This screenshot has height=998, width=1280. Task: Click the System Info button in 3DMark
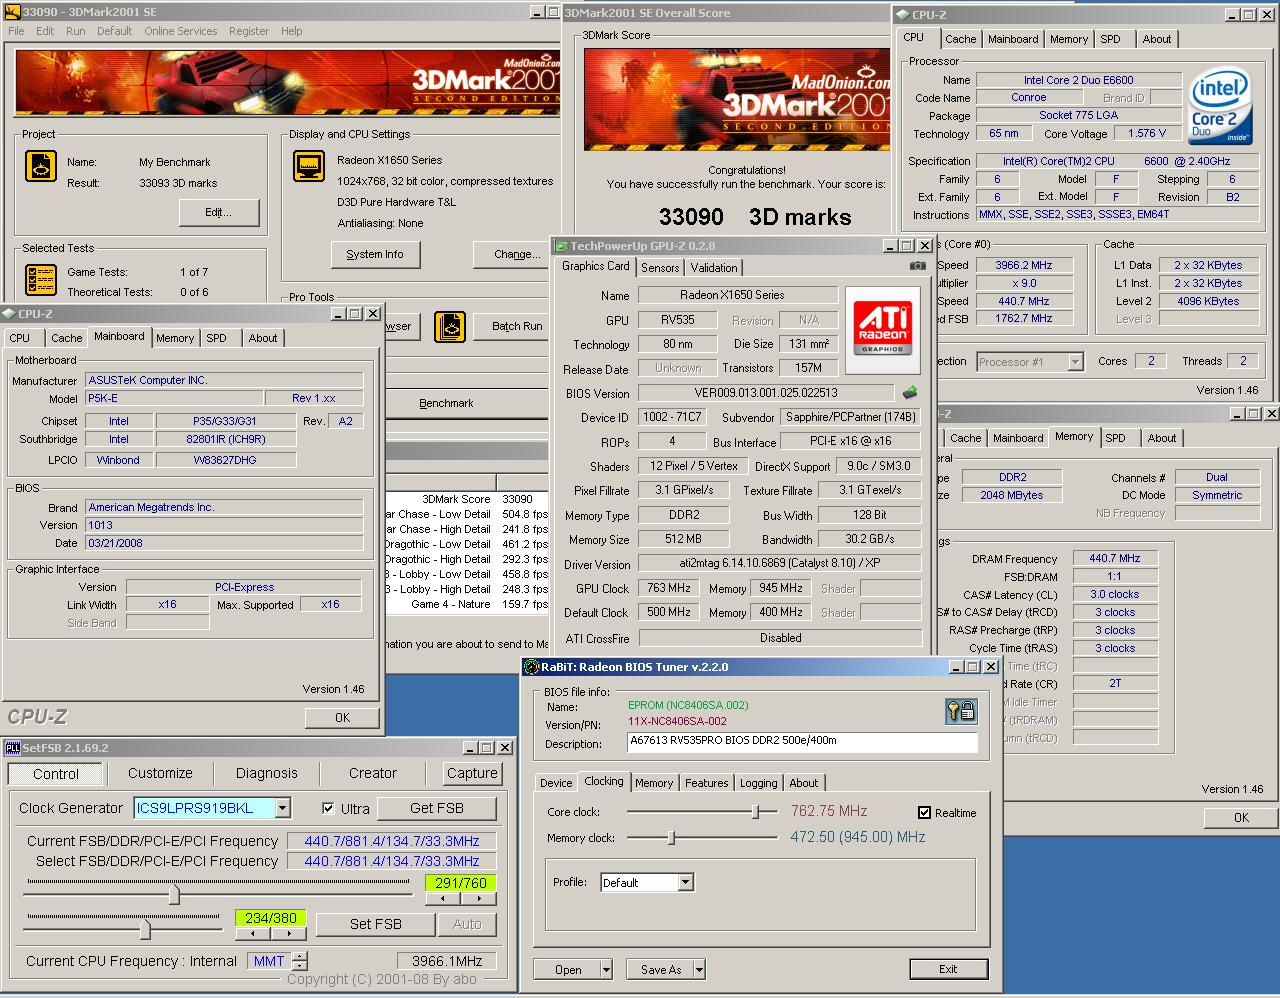click(x=375, y=254)
